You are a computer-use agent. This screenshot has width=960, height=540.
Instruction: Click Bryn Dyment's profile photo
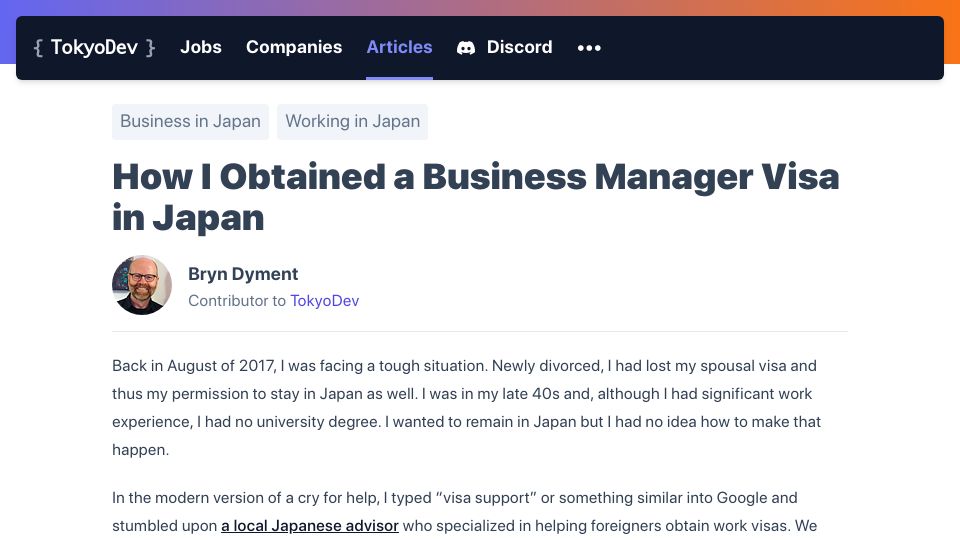[x=142, y=285]
